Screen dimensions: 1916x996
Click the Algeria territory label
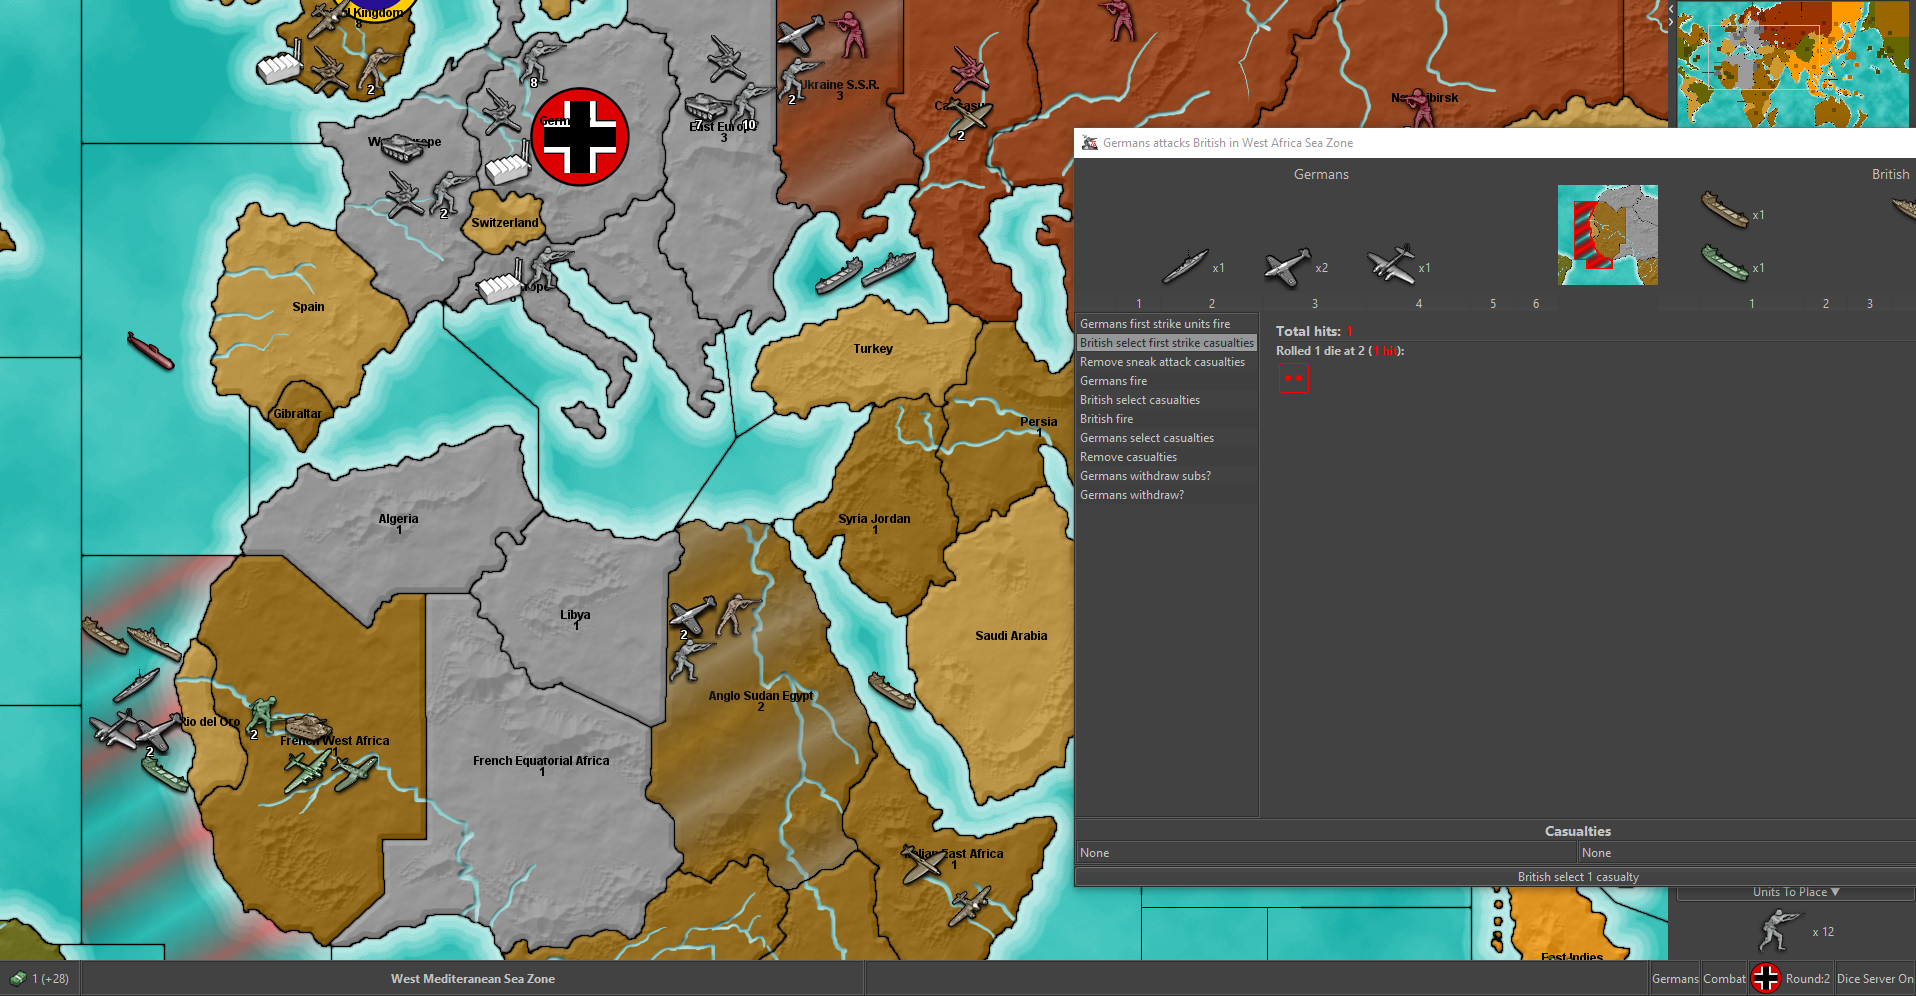(398, 519)
